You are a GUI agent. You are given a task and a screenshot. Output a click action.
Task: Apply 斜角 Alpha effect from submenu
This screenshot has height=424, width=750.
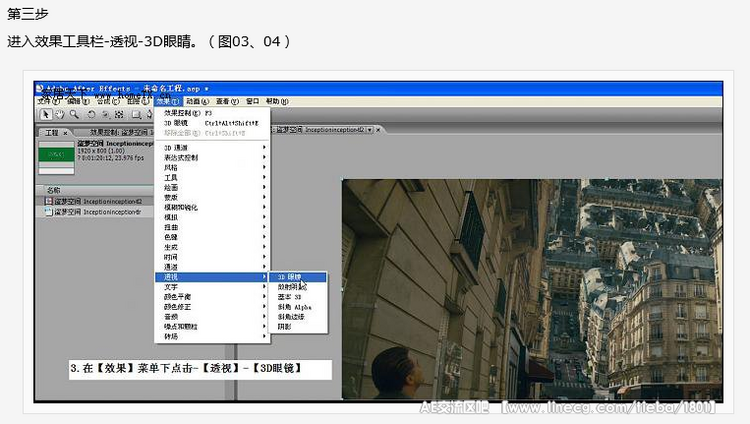click(x=298, y=307)
